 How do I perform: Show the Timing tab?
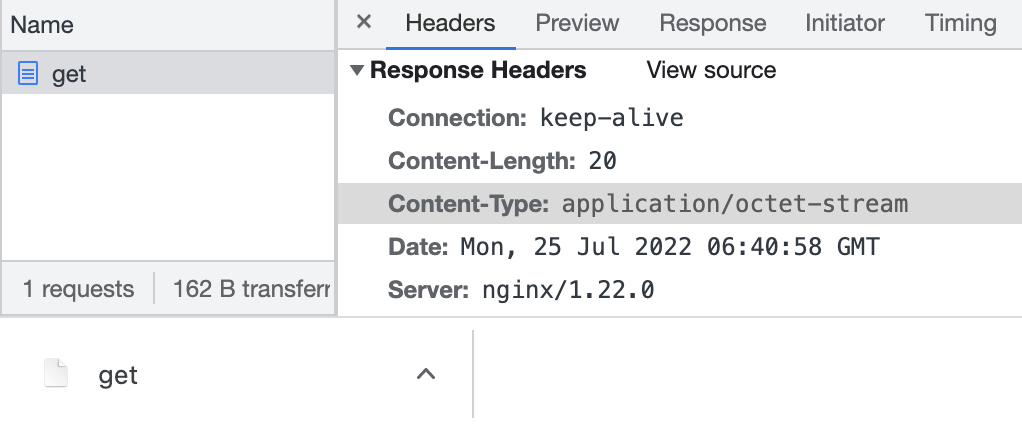pos(960,23)
